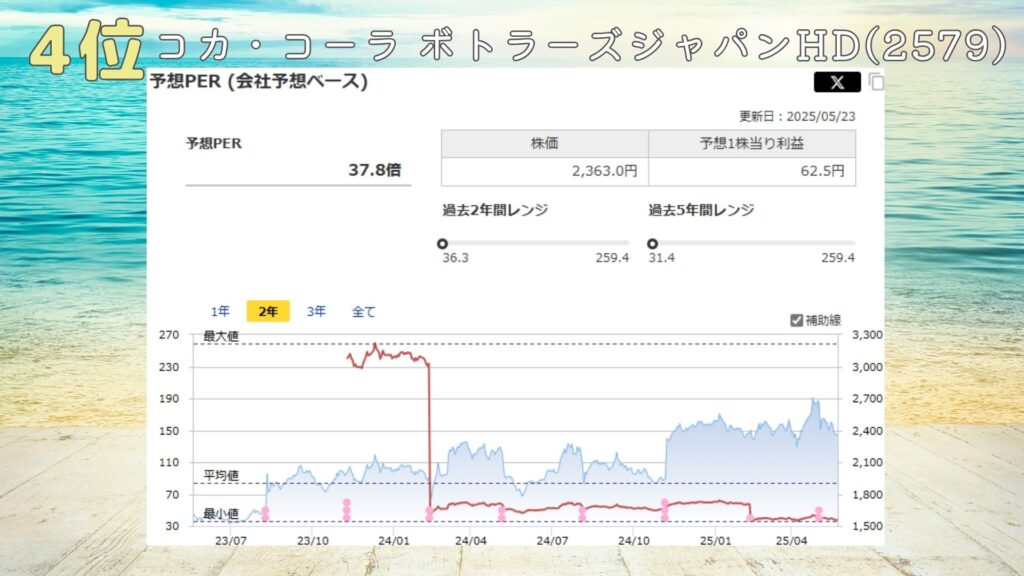The width and height of the screenshot is (1024, 576).
Task: Click the 過去5年間レンジ slider handle
Action: pos(653,243)
